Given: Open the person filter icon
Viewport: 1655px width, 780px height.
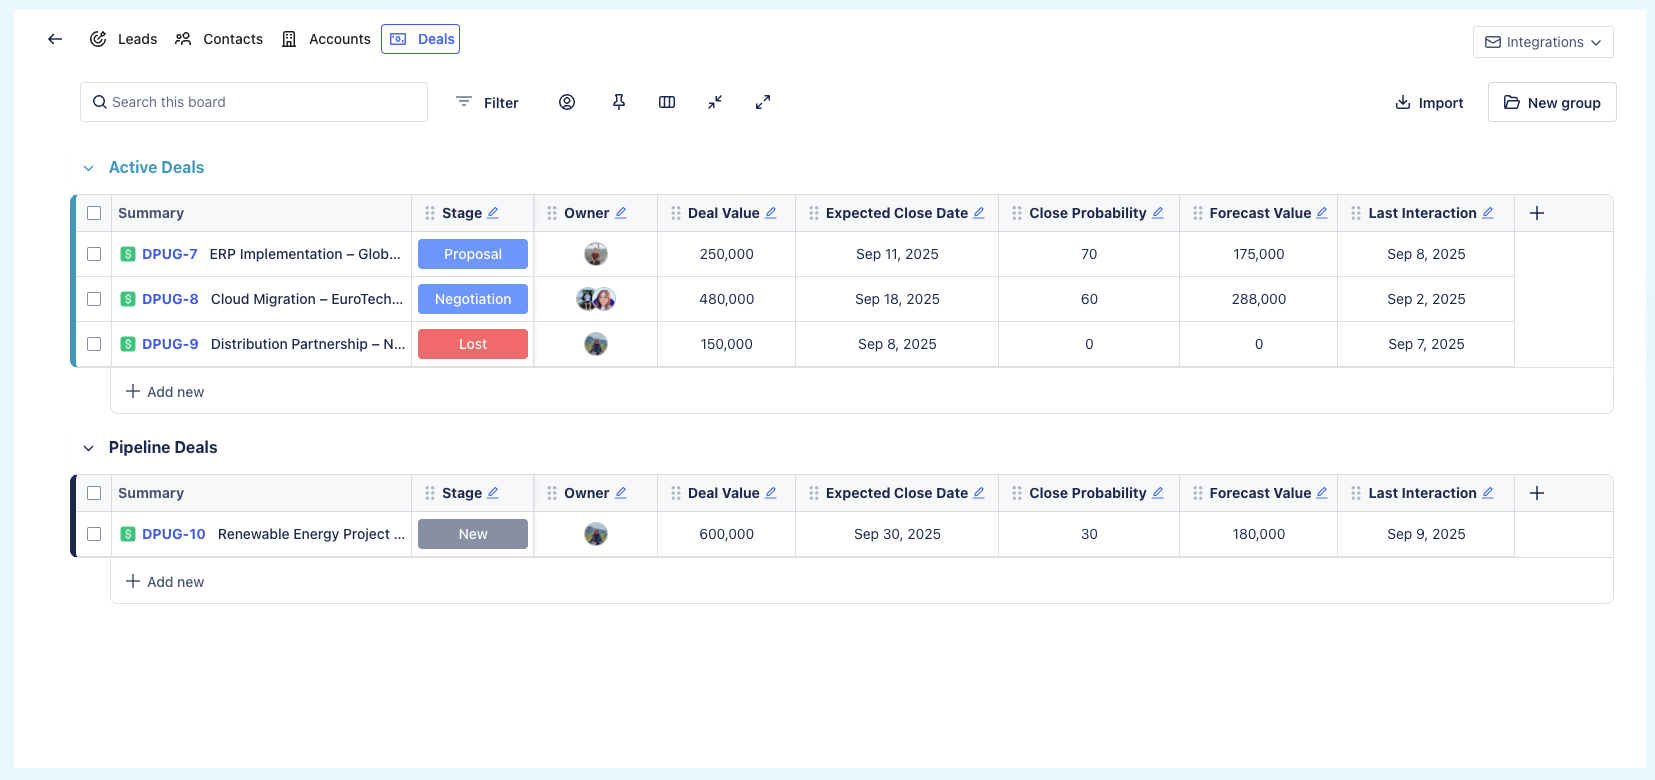Looking at the screenshot, I should coord(567,102).
